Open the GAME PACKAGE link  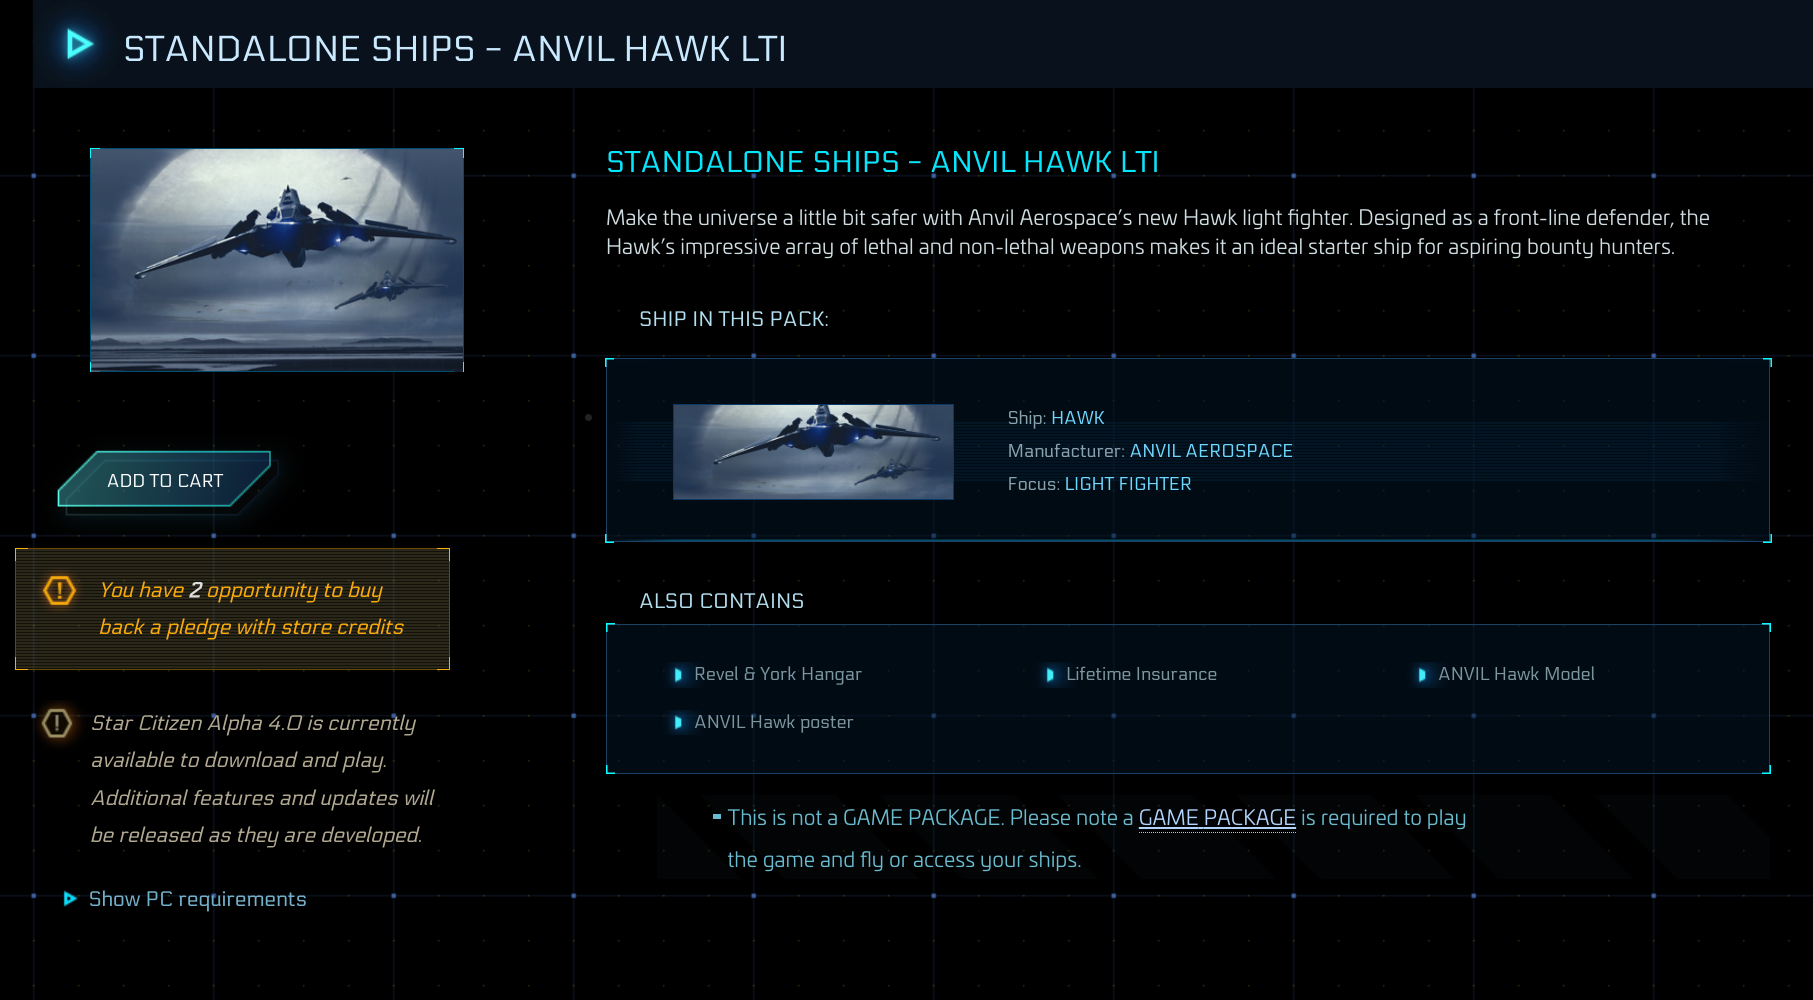pos(1216,817)
